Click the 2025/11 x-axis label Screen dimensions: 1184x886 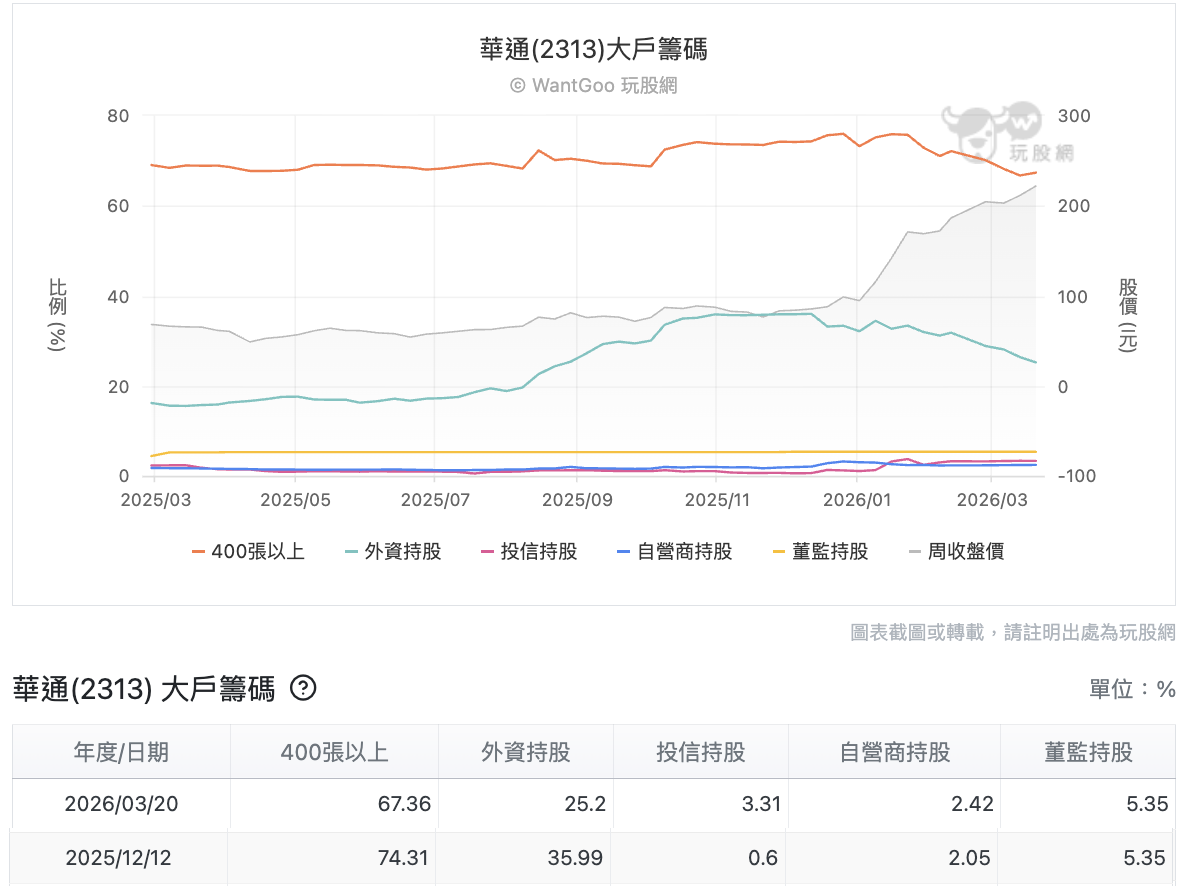tap(717, 500)
